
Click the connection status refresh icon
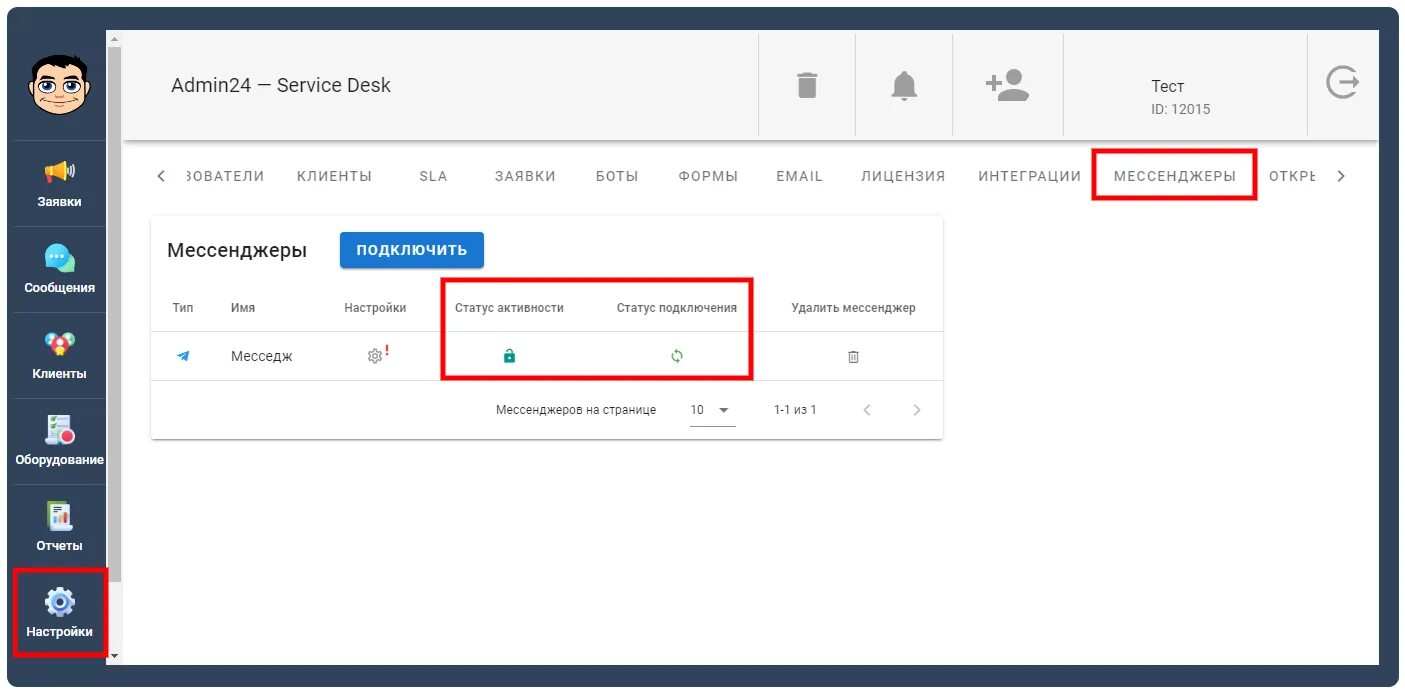(677, 356)
